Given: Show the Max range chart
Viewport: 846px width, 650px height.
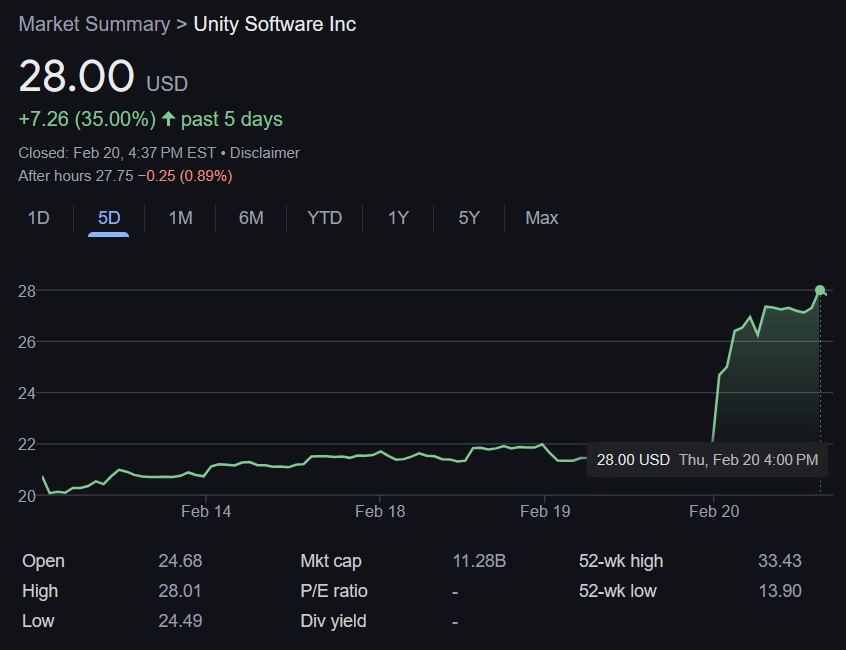Looking at the screenshot, I should 542,218.
